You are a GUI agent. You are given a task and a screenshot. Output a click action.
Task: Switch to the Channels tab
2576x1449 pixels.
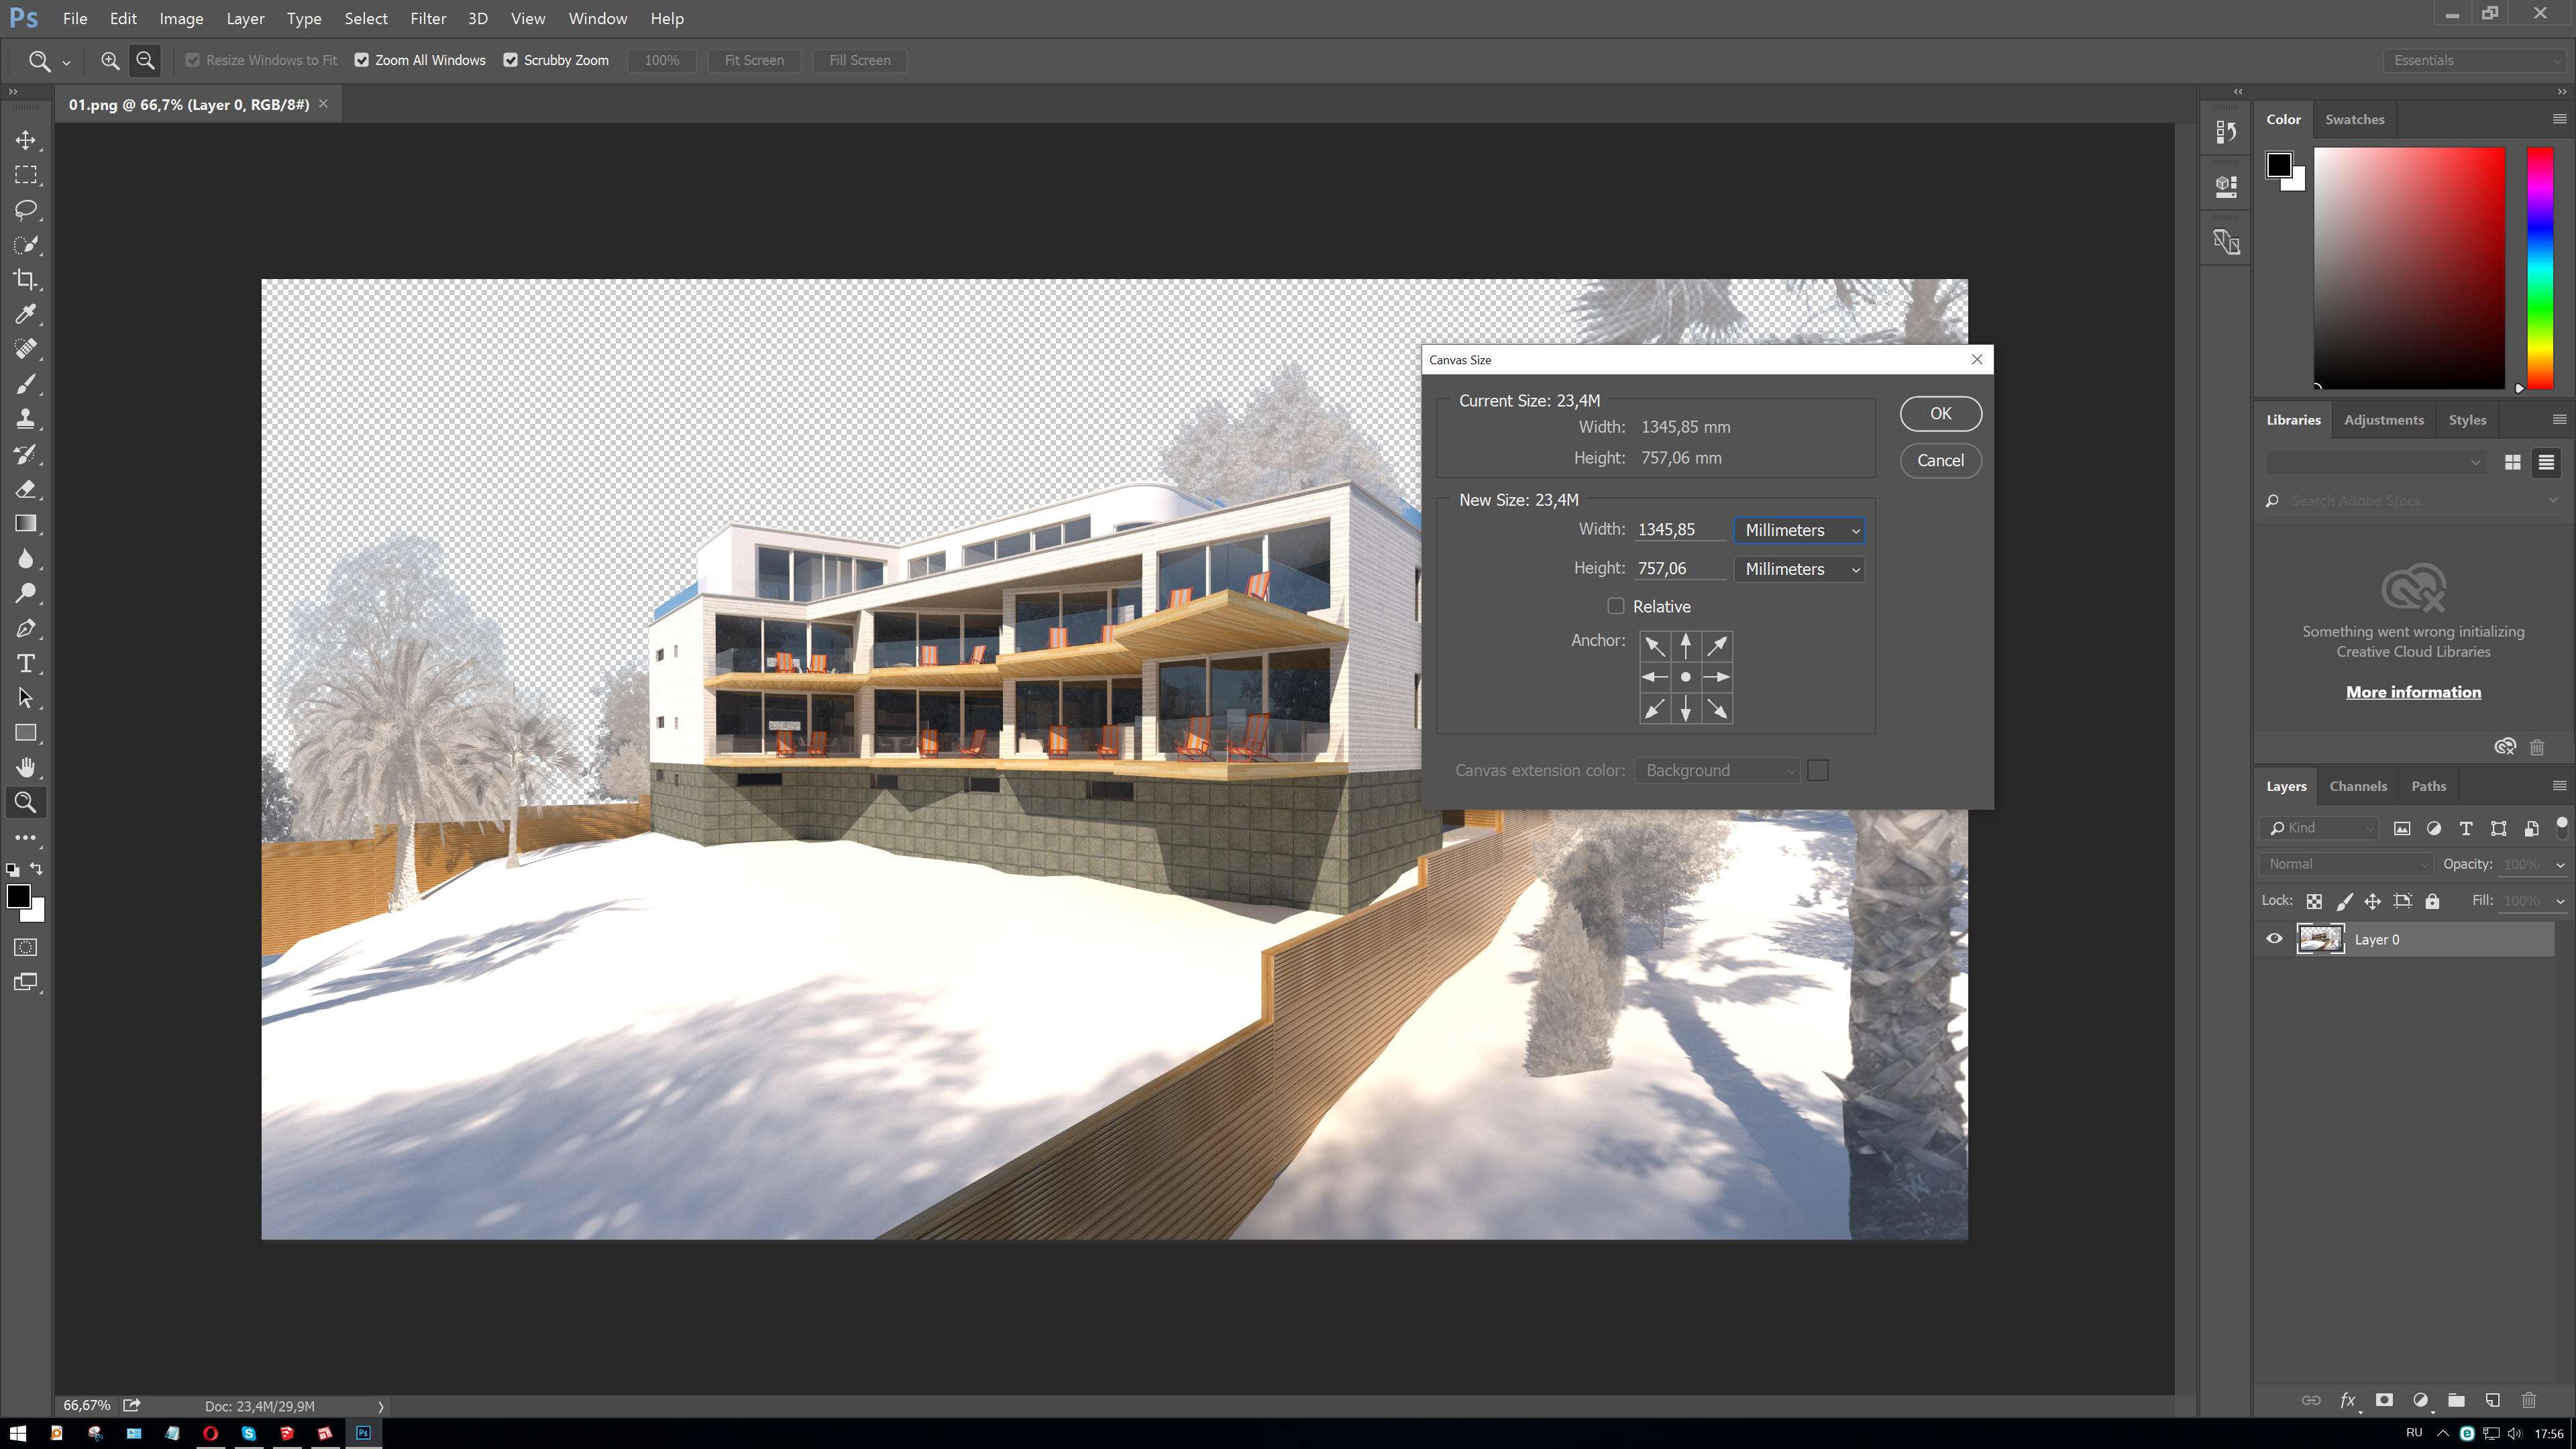click(x=2357, y=786)
